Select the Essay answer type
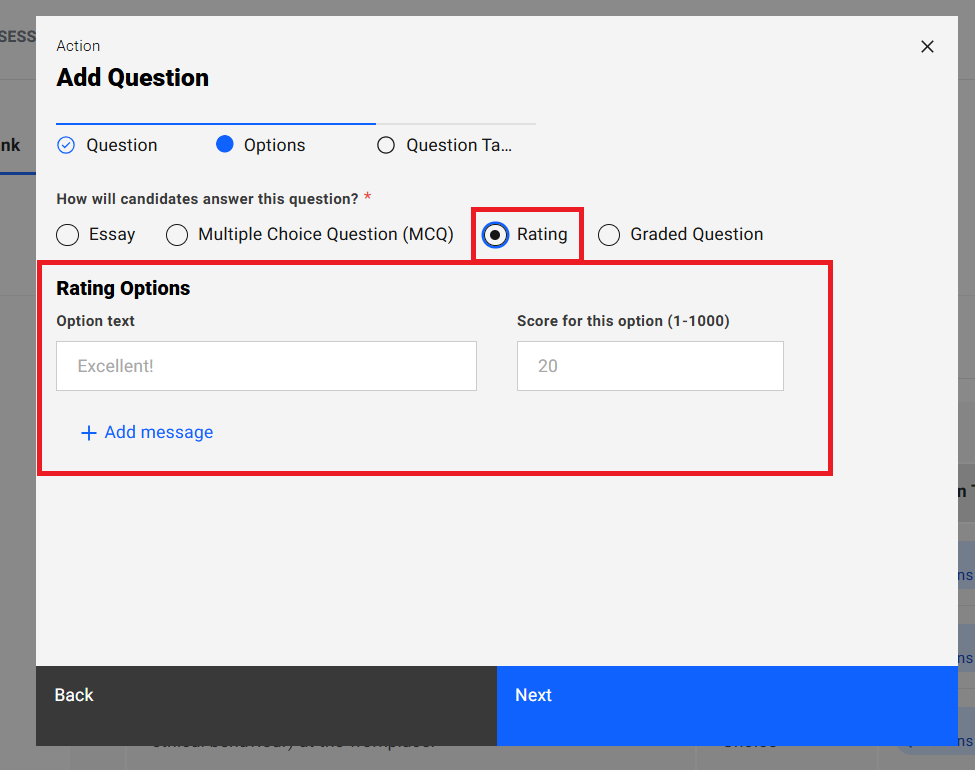 tap(68, 235)
